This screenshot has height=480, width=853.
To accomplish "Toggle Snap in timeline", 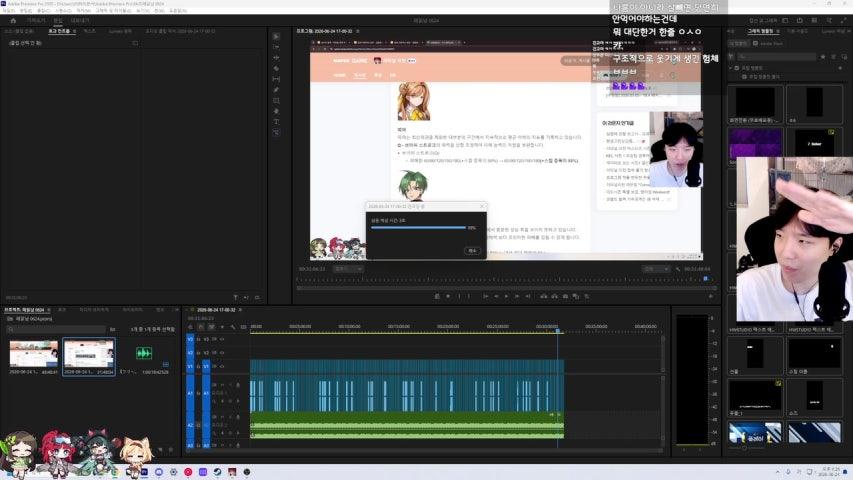I will (201, 327).
